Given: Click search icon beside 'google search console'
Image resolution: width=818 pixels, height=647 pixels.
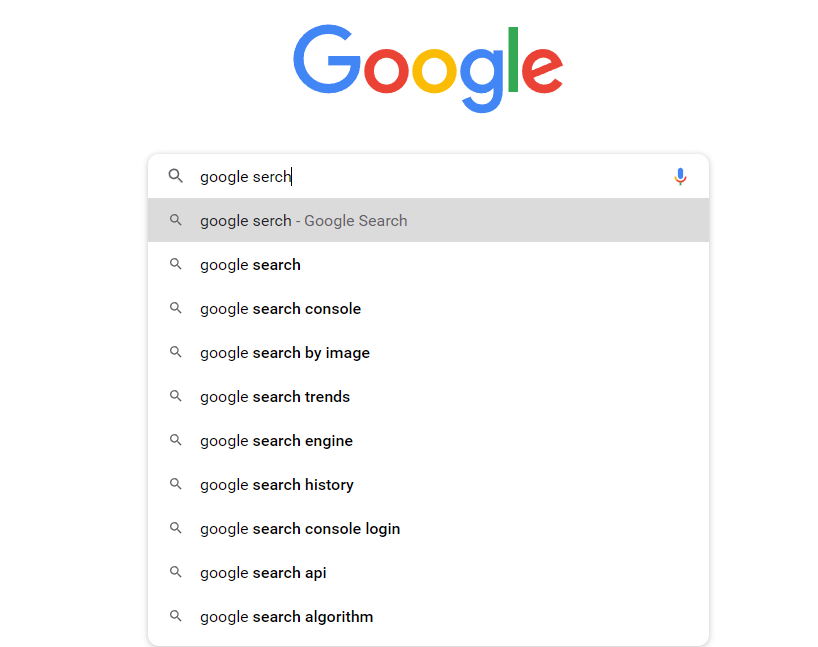Looking at the screenshot, I should click(176, 309).
